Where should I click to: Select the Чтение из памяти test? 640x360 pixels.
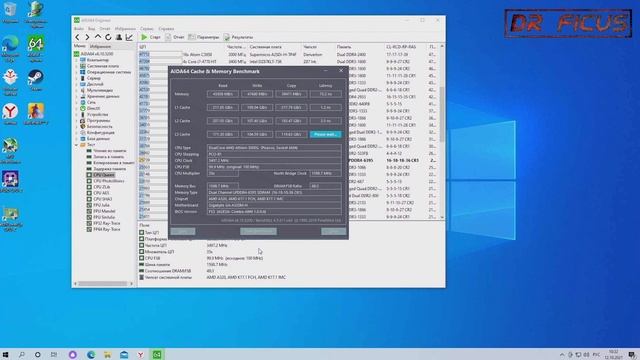[109, 151]
